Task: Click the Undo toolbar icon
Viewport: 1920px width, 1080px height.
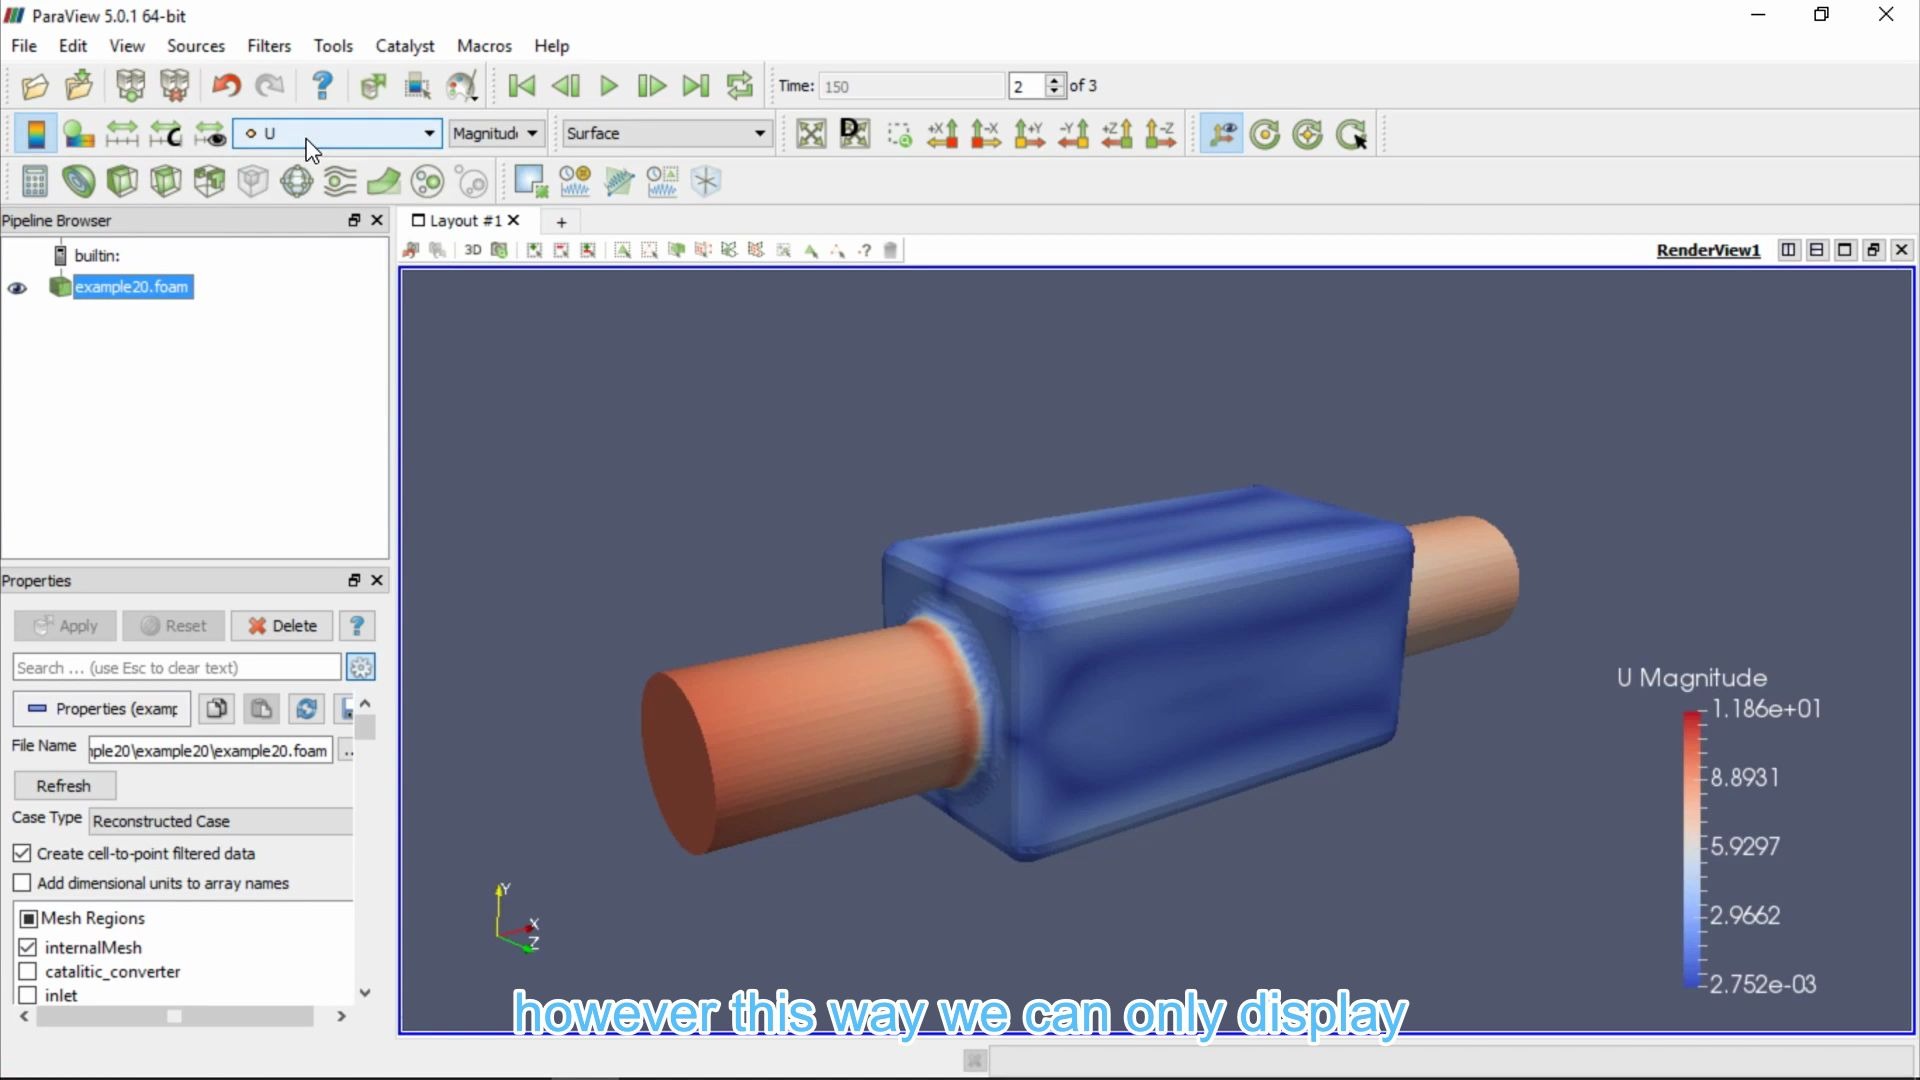Action: coord(226,86)
